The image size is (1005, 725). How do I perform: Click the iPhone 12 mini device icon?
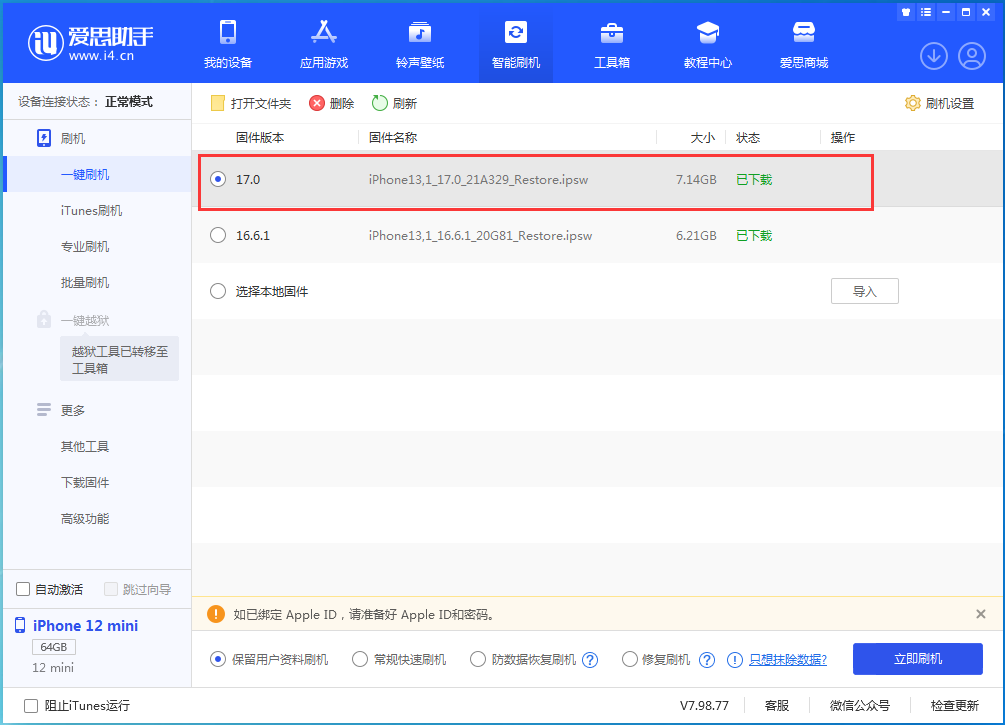pos(20,626)
